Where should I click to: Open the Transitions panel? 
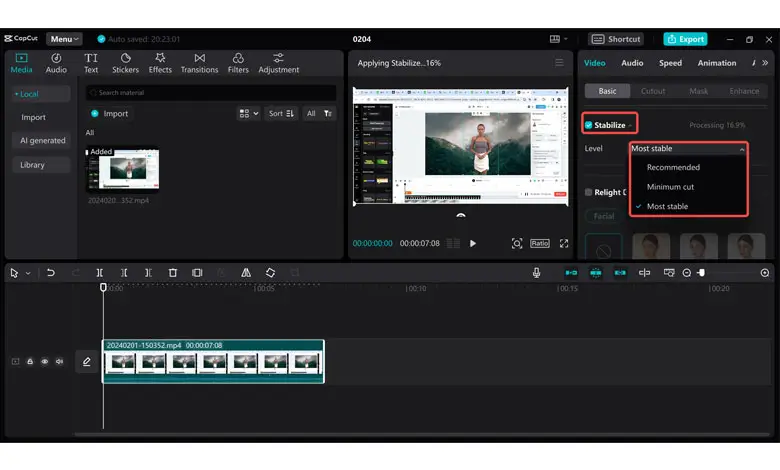[199, 63]
